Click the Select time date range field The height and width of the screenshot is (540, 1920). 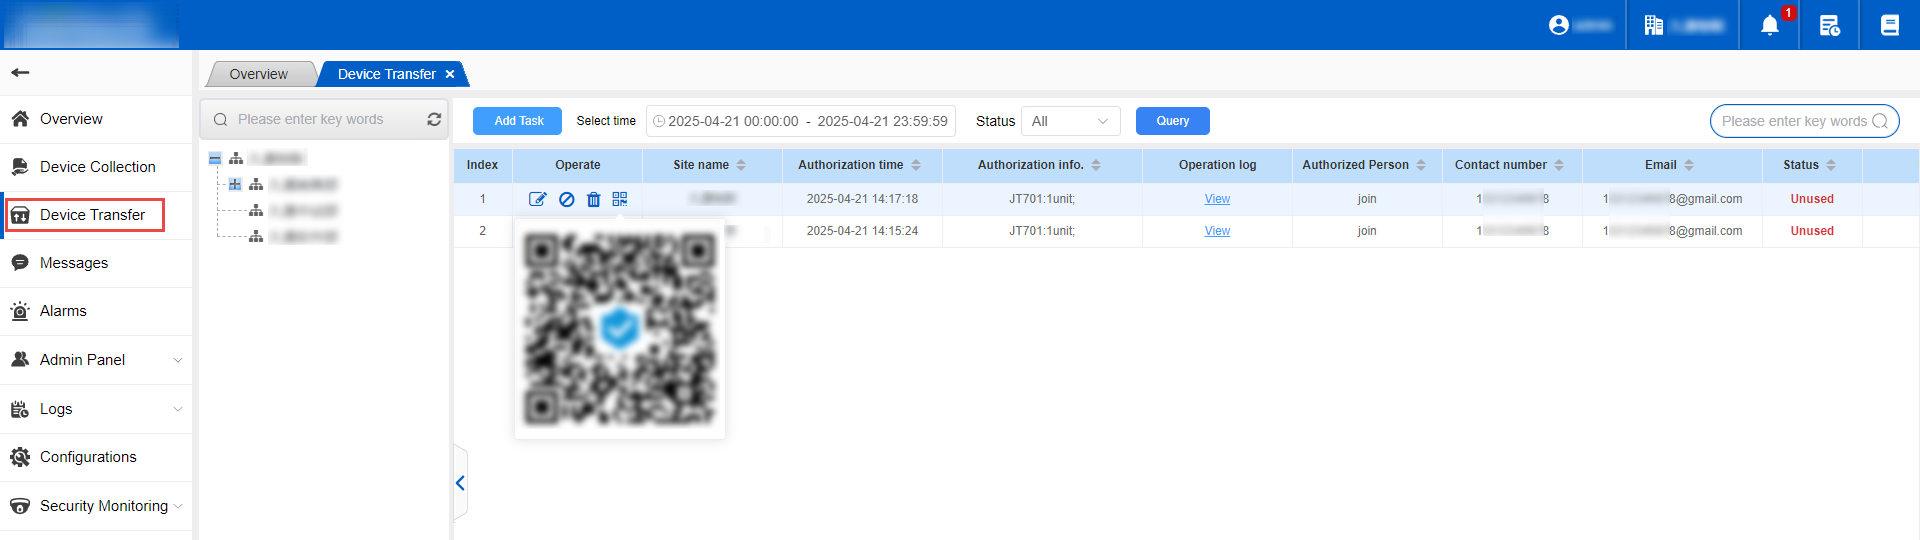click(x=801, y=121)
